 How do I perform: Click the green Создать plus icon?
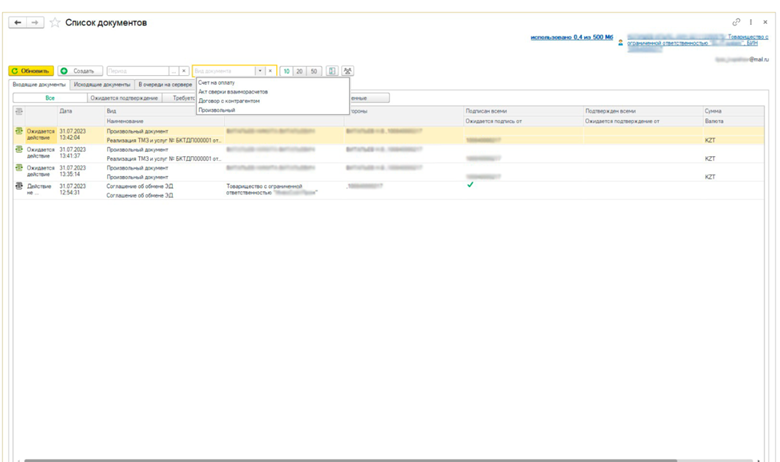point(64,71)
